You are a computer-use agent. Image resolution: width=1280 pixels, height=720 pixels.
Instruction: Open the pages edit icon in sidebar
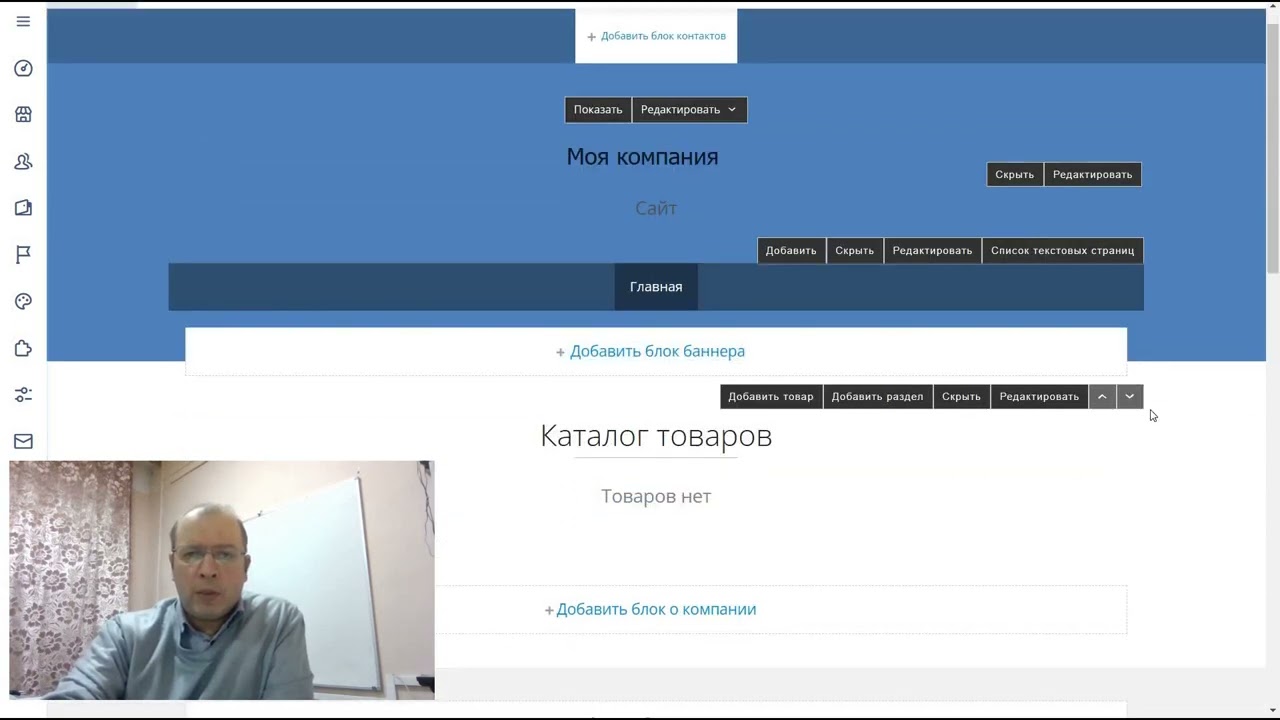coord(23,208)
